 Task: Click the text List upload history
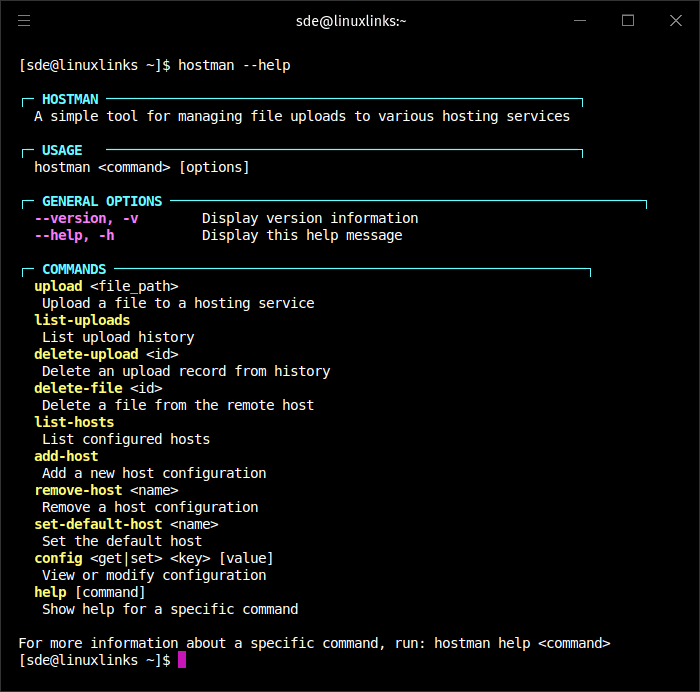tap(118, 337)
